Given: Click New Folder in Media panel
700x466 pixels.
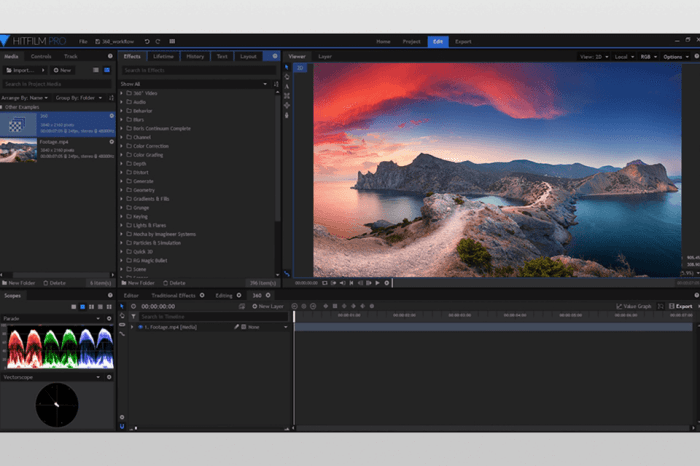Looking at the screenshot, I should [x=18, y=283].
